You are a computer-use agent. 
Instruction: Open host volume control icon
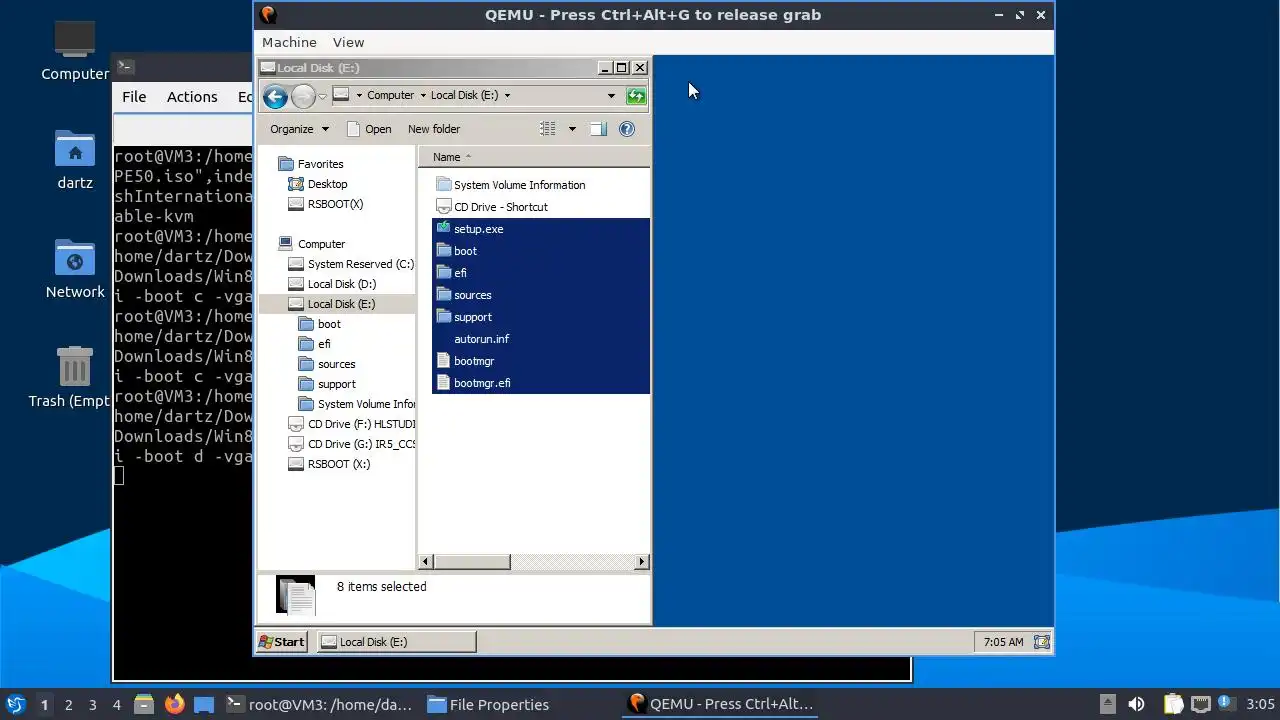pos(1136,704)
